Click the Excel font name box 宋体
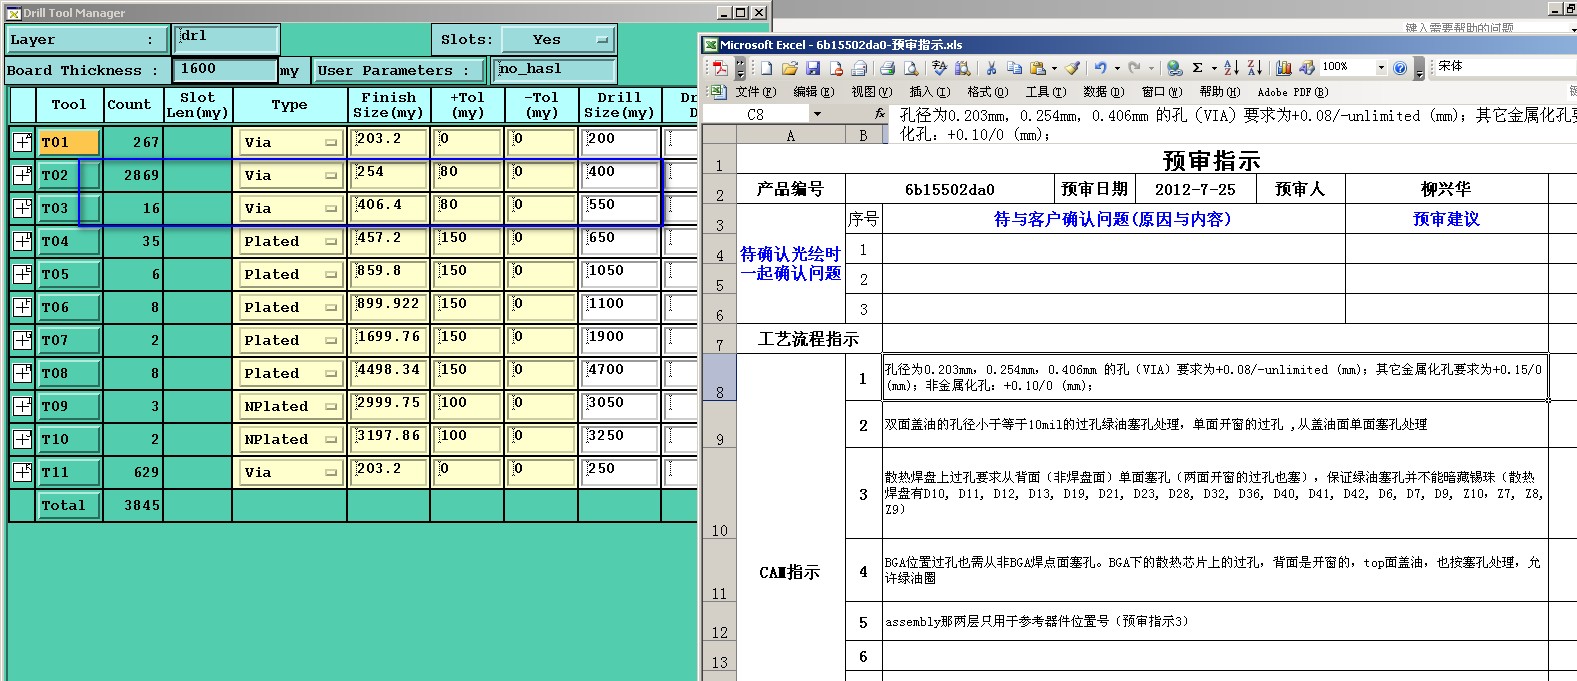This screenshot has height=681, width=1577. click(1505, 66)
